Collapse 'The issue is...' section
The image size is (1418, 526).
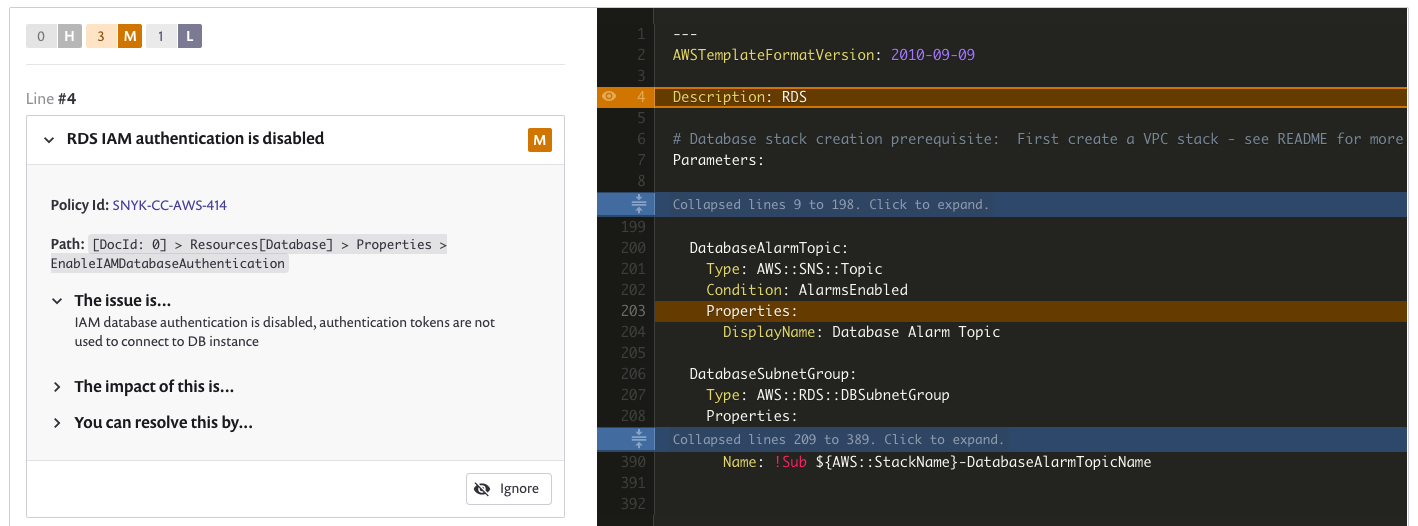pos(58,300)
